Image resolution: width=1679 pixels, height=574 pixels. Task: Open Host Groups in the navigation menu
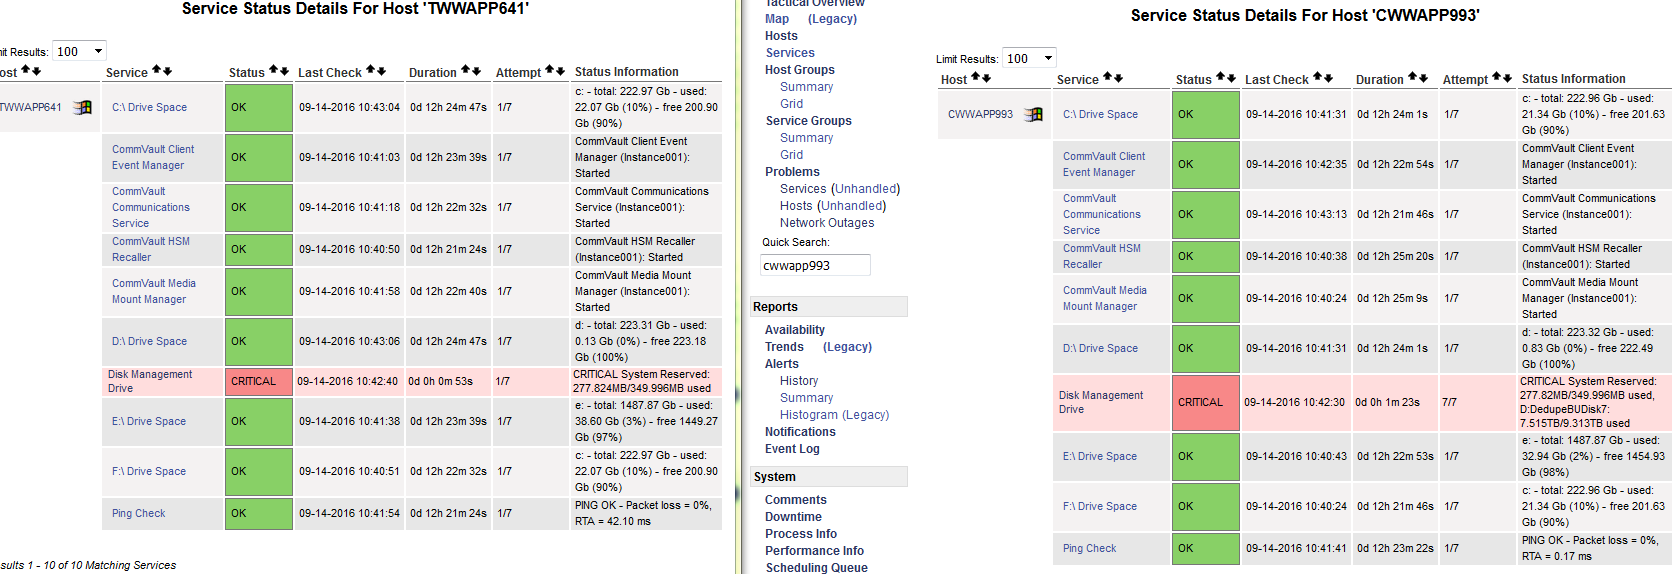pyautogui.click(x=799, y=70)
